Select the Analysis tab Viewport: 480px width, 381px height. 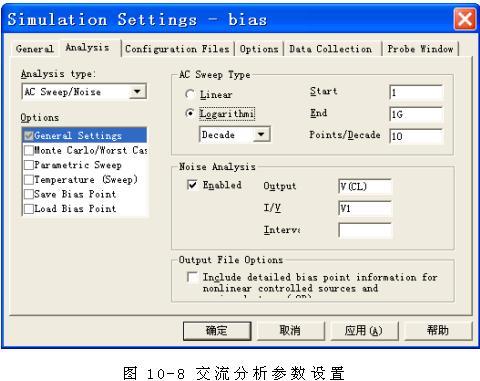[x=87, y=48]
